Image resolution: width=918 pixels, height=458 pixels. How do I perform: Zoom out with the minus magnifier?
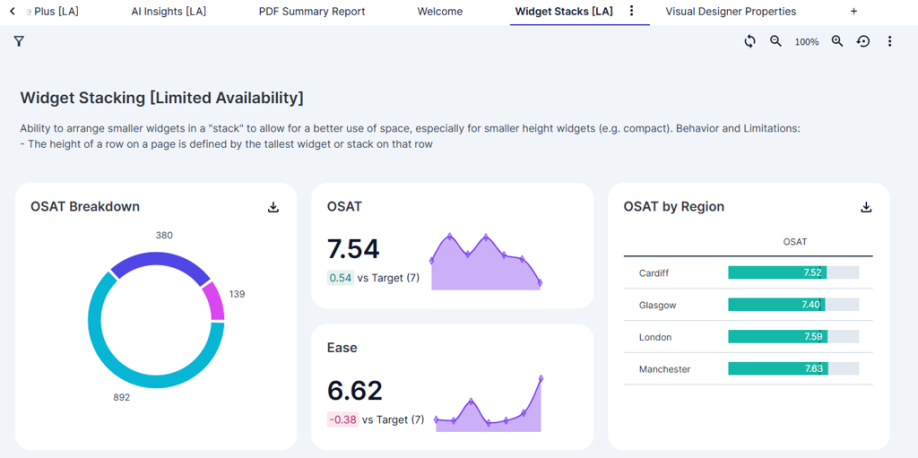776,42
